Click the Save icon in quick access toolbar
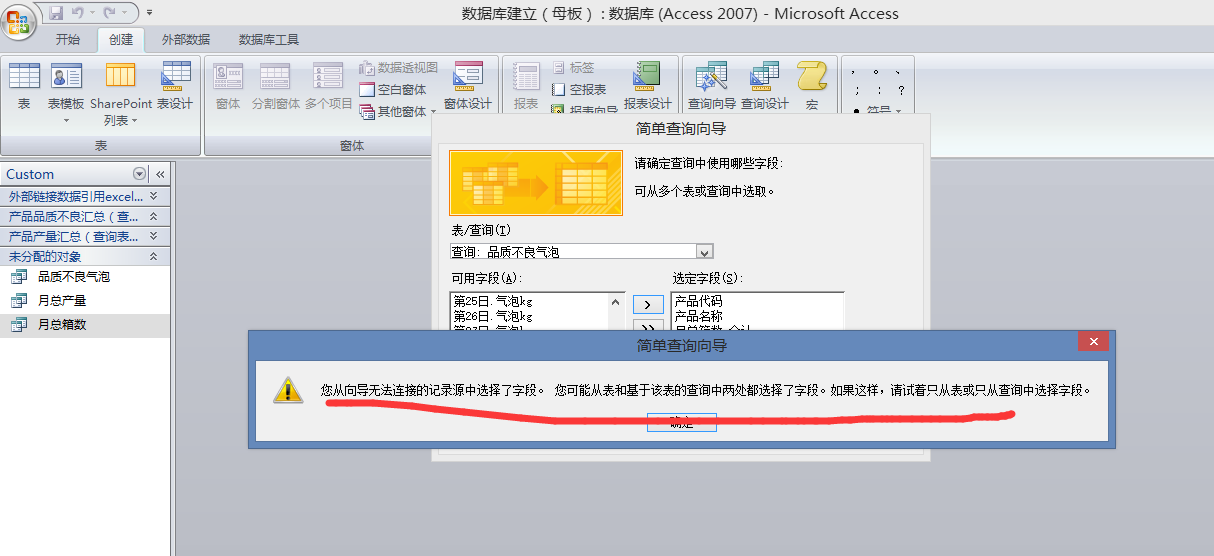 tap(56, 13)
